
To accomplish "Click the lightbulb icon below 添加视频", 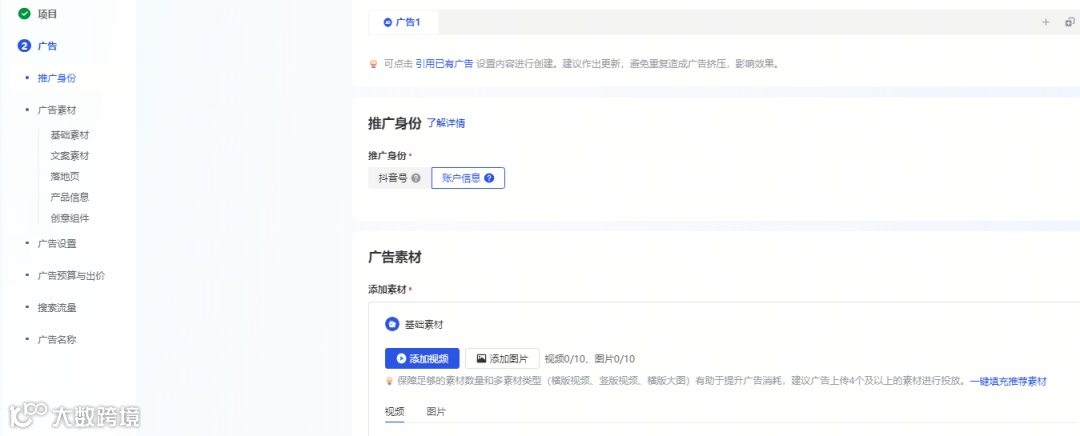I will click(x=388, y=381).
